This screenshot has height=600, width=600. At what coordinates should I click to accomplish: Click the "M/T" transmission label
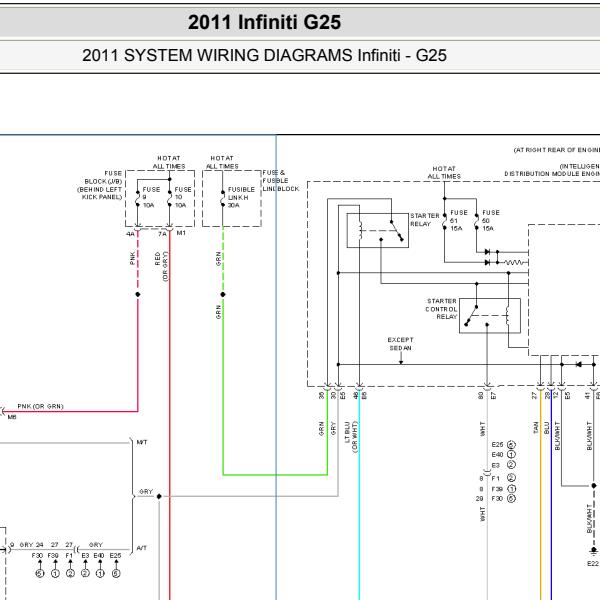(142, 442)
